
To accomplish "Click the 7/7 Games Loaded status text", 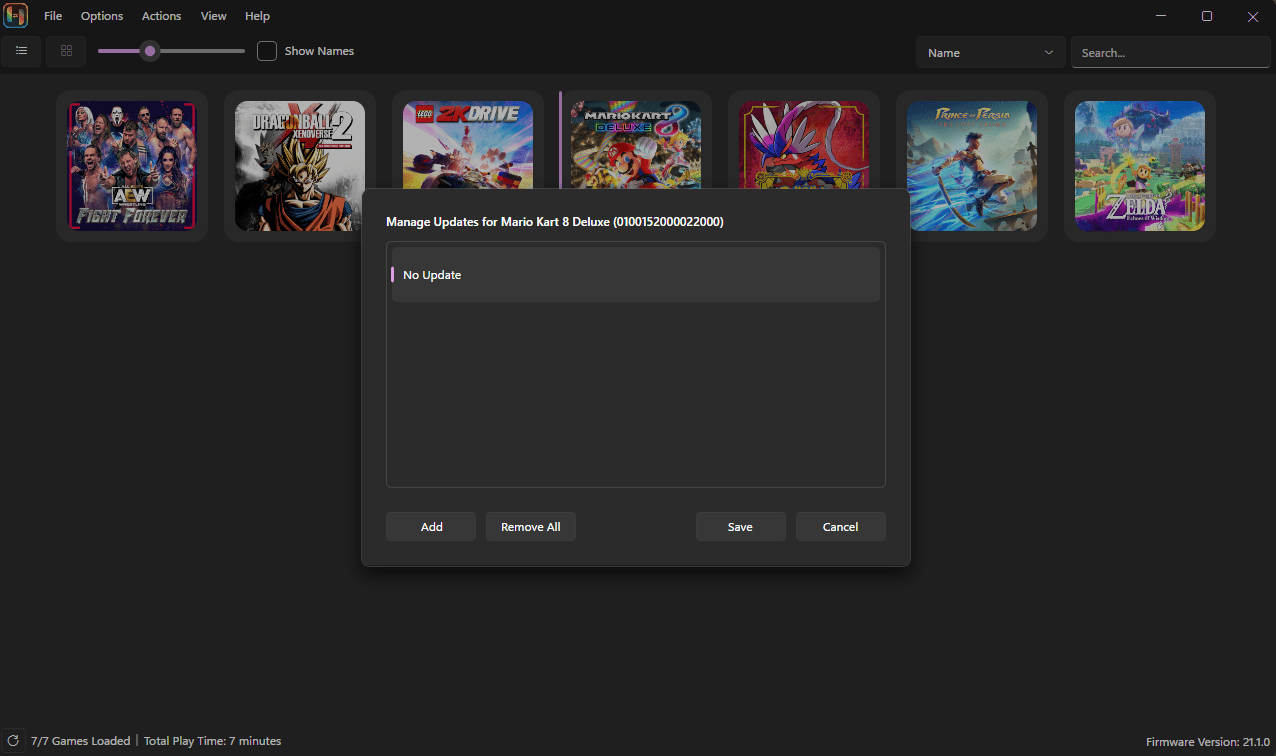I will pos(80,741).
